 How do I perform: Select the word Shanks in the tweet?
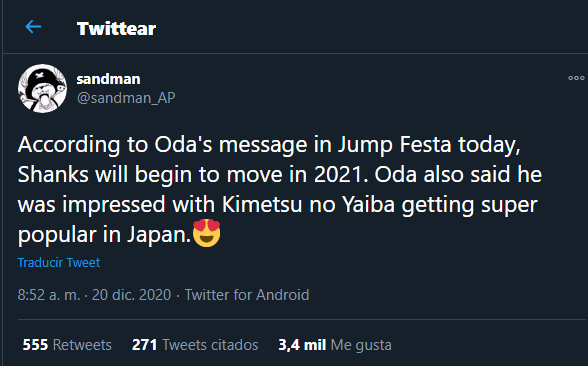(53, 175)
